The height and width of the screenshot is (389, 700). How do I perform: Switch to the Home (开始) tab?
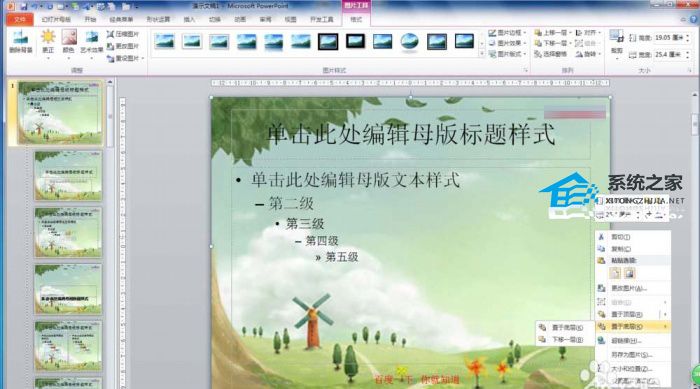coord(91,20)
